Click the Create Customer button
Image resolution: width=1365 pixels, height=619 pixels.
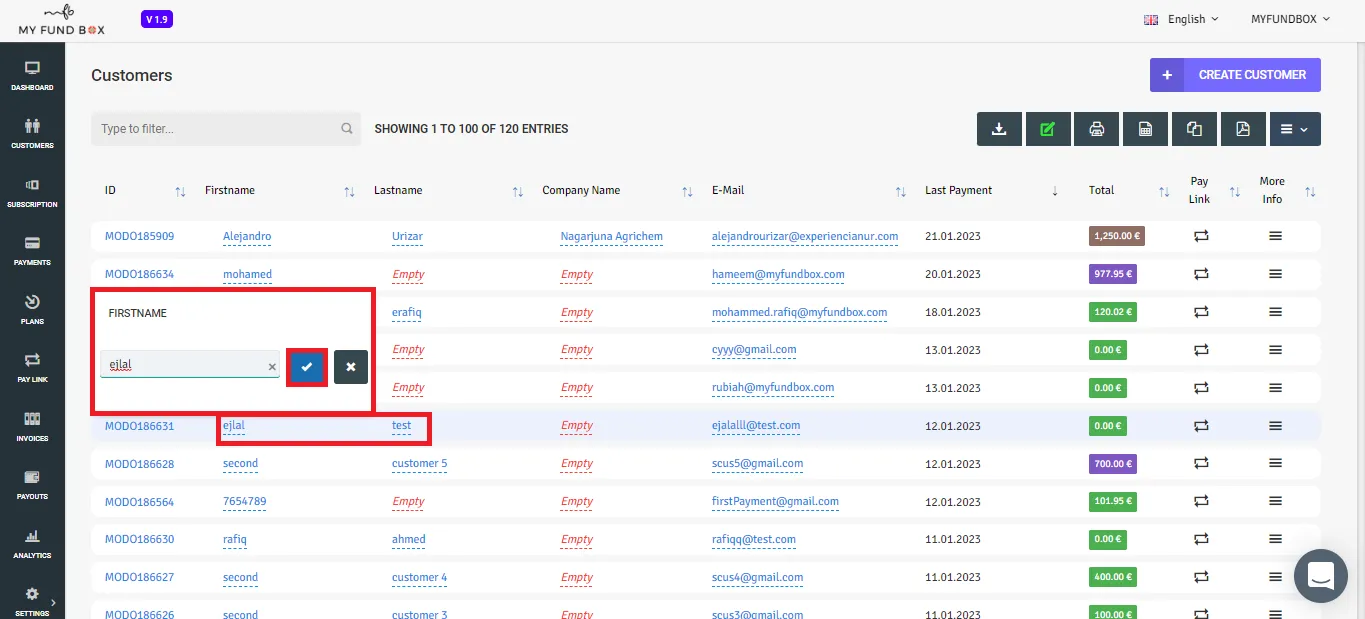(1235, 75)
